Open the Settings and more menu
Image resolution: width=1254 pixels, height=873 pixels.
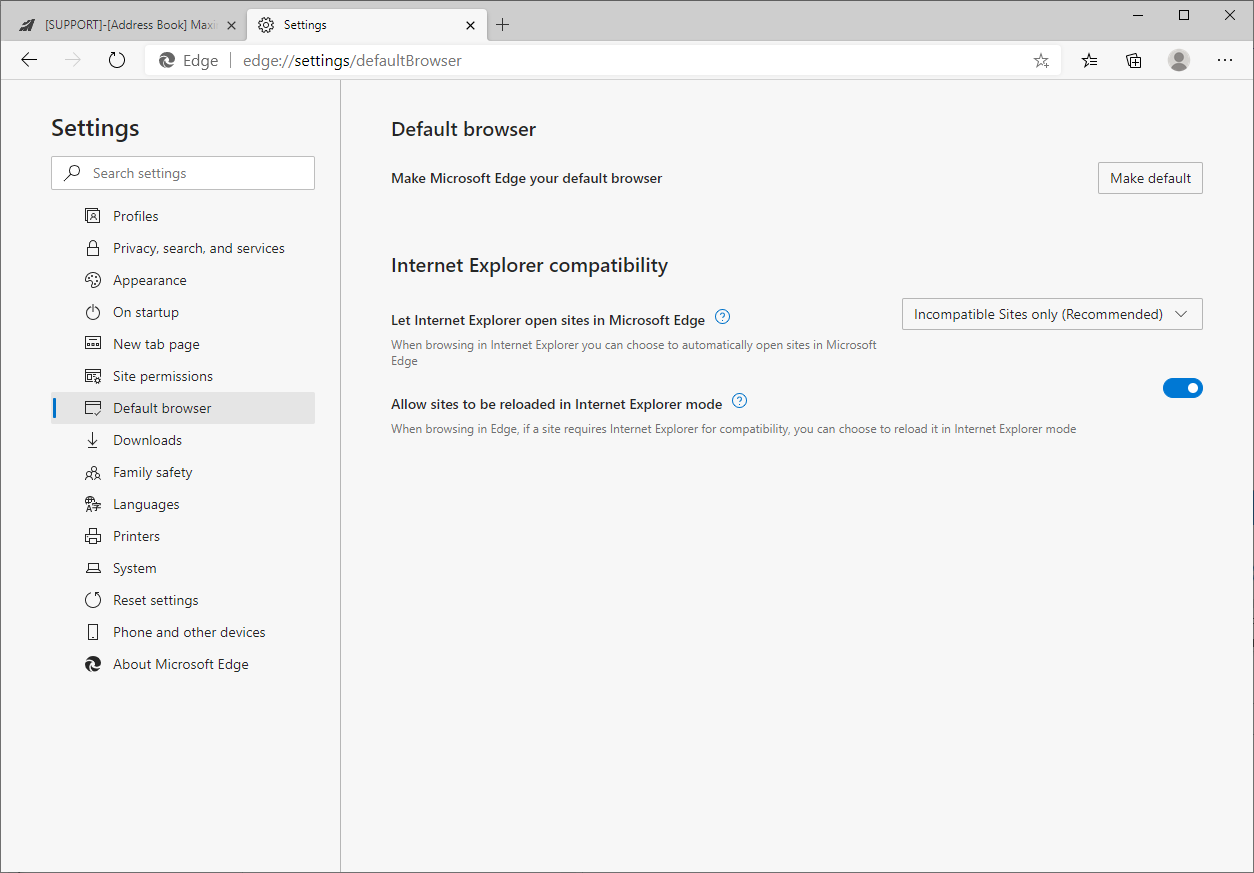click(1224, 60)
